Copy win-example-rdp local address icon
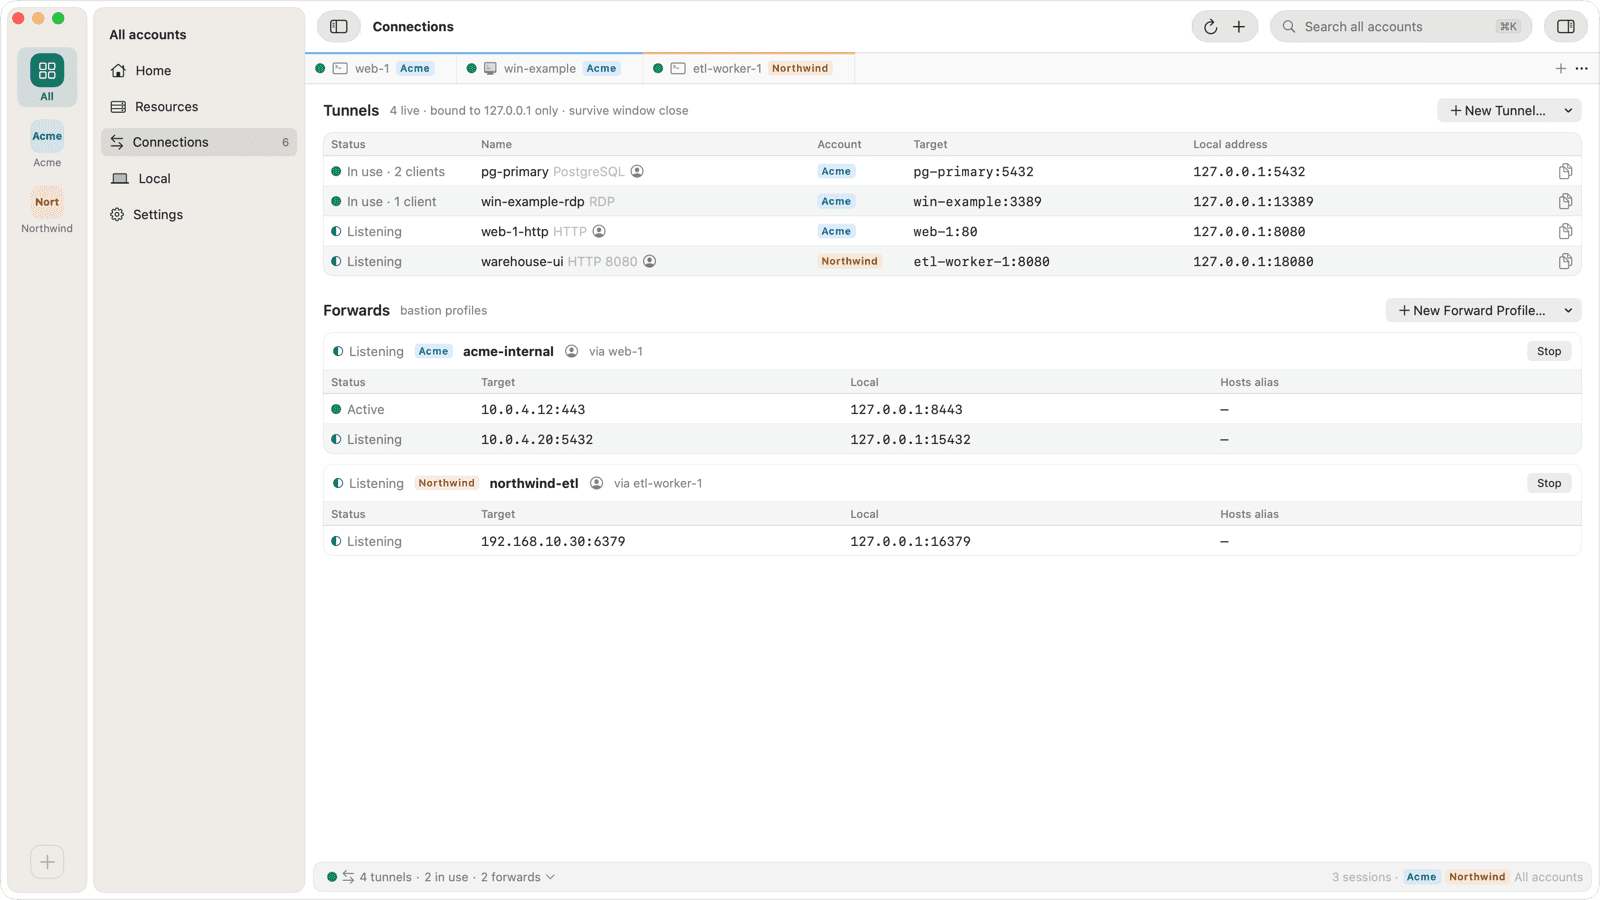1600x900 pixels. (1565, 202)
